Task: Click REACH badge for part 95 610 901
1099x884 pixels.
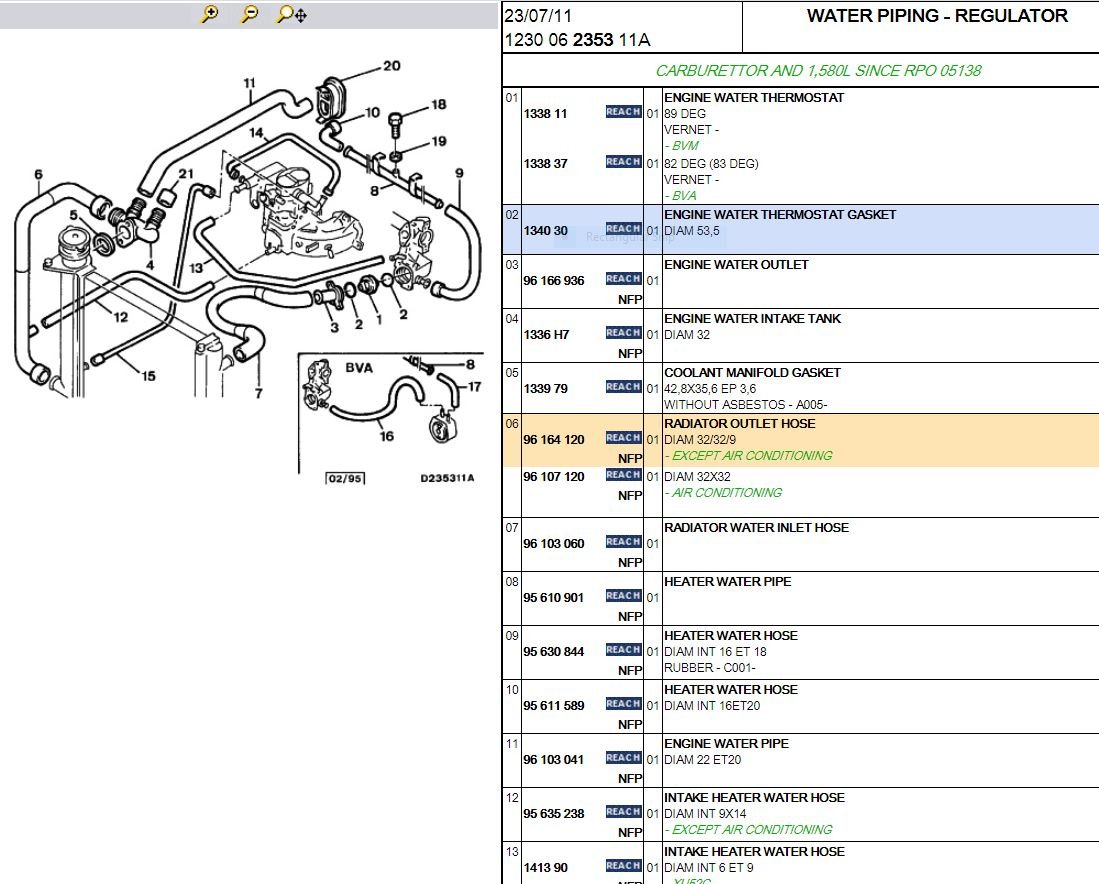Action: point(623,595)
